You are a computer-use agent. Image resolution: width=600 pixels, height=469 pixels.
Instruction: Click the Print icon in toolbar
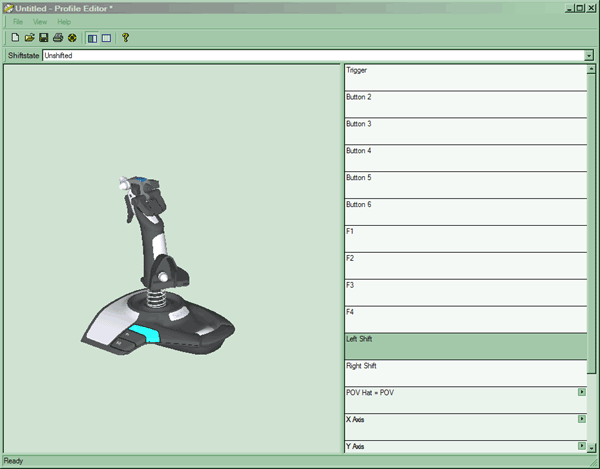pos(58,38)
